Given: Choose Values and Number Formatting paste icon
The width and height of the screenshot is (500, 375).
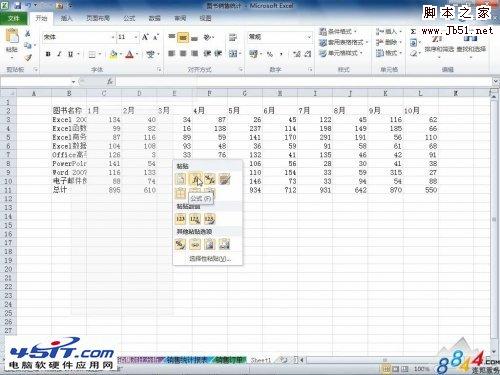Looking at the screenshot, I should (x=195, y=219).
